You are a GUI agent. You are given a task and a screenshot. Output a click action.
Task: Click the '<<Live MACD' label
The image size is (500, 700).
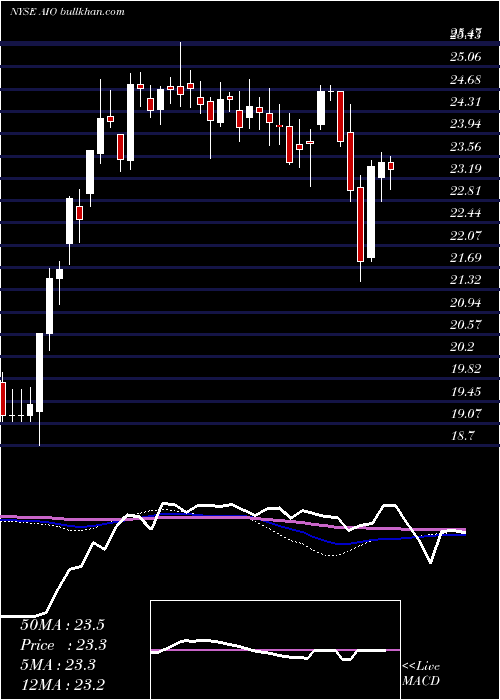coord(421,673)
